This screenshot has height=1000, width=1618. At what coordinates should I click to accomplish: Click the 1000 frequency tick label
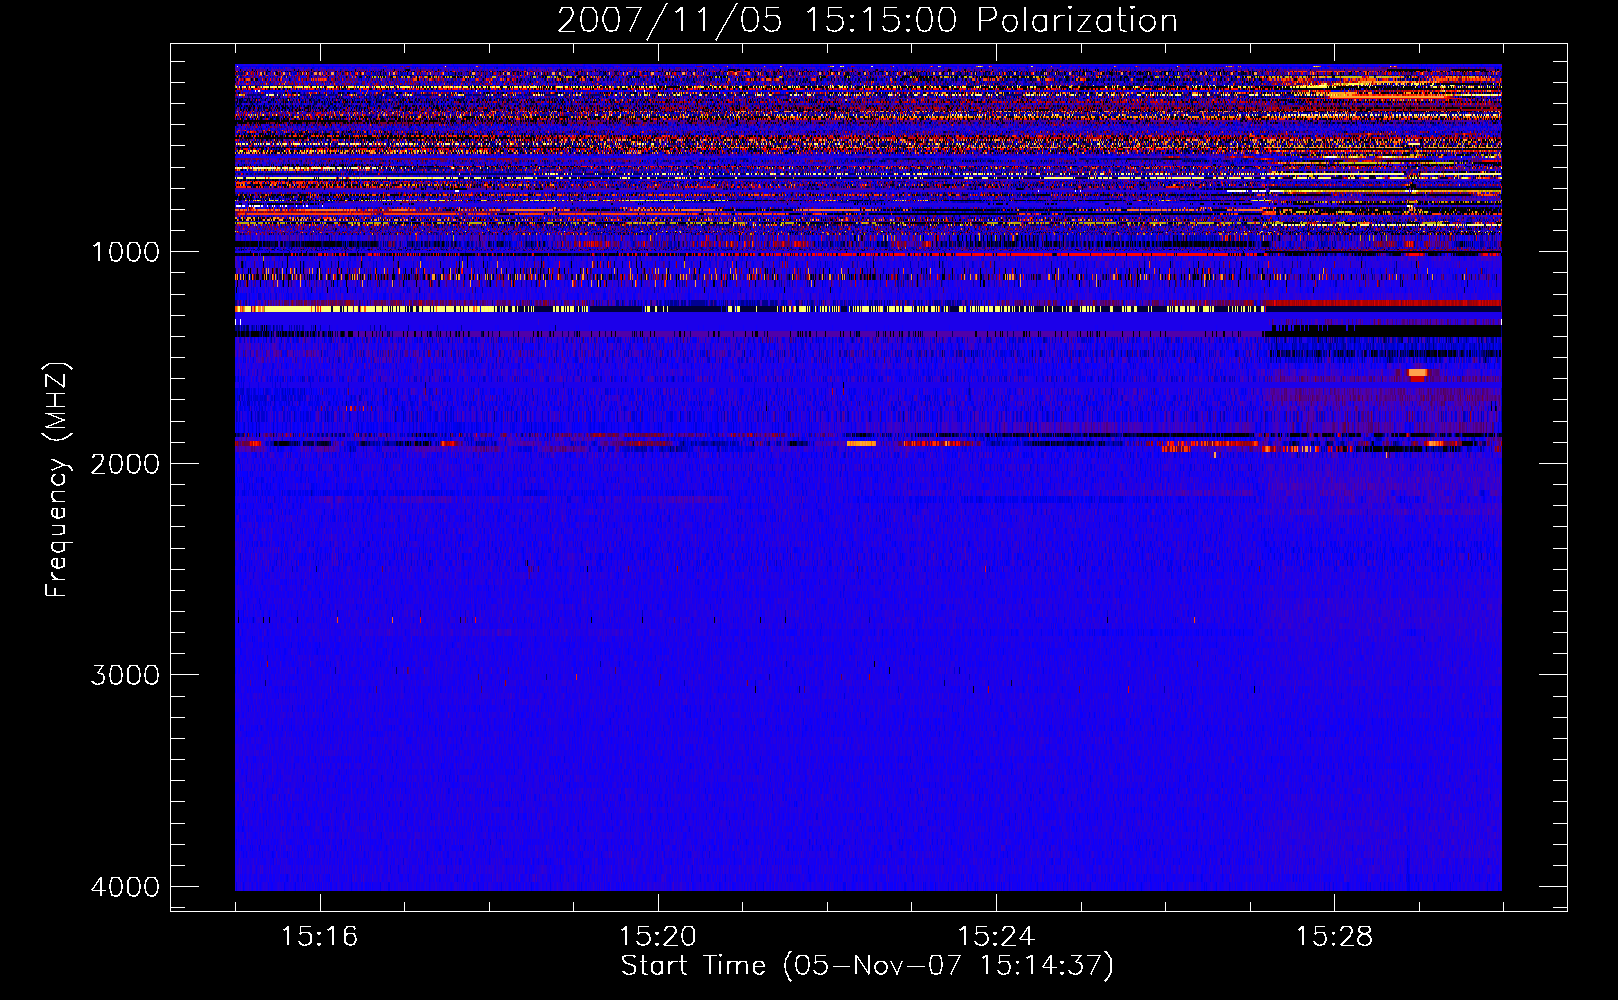click(x=126, y=251)
